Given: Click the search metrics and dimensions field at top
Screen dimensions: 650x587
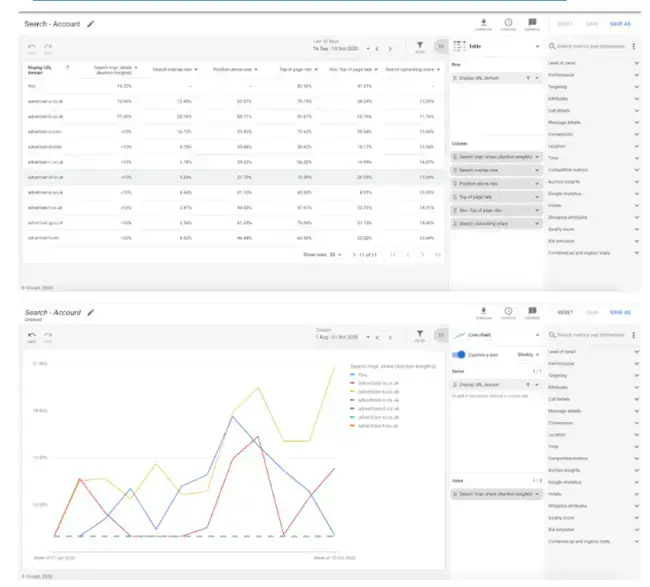Looking at the screenshot, I should point(595,46).
